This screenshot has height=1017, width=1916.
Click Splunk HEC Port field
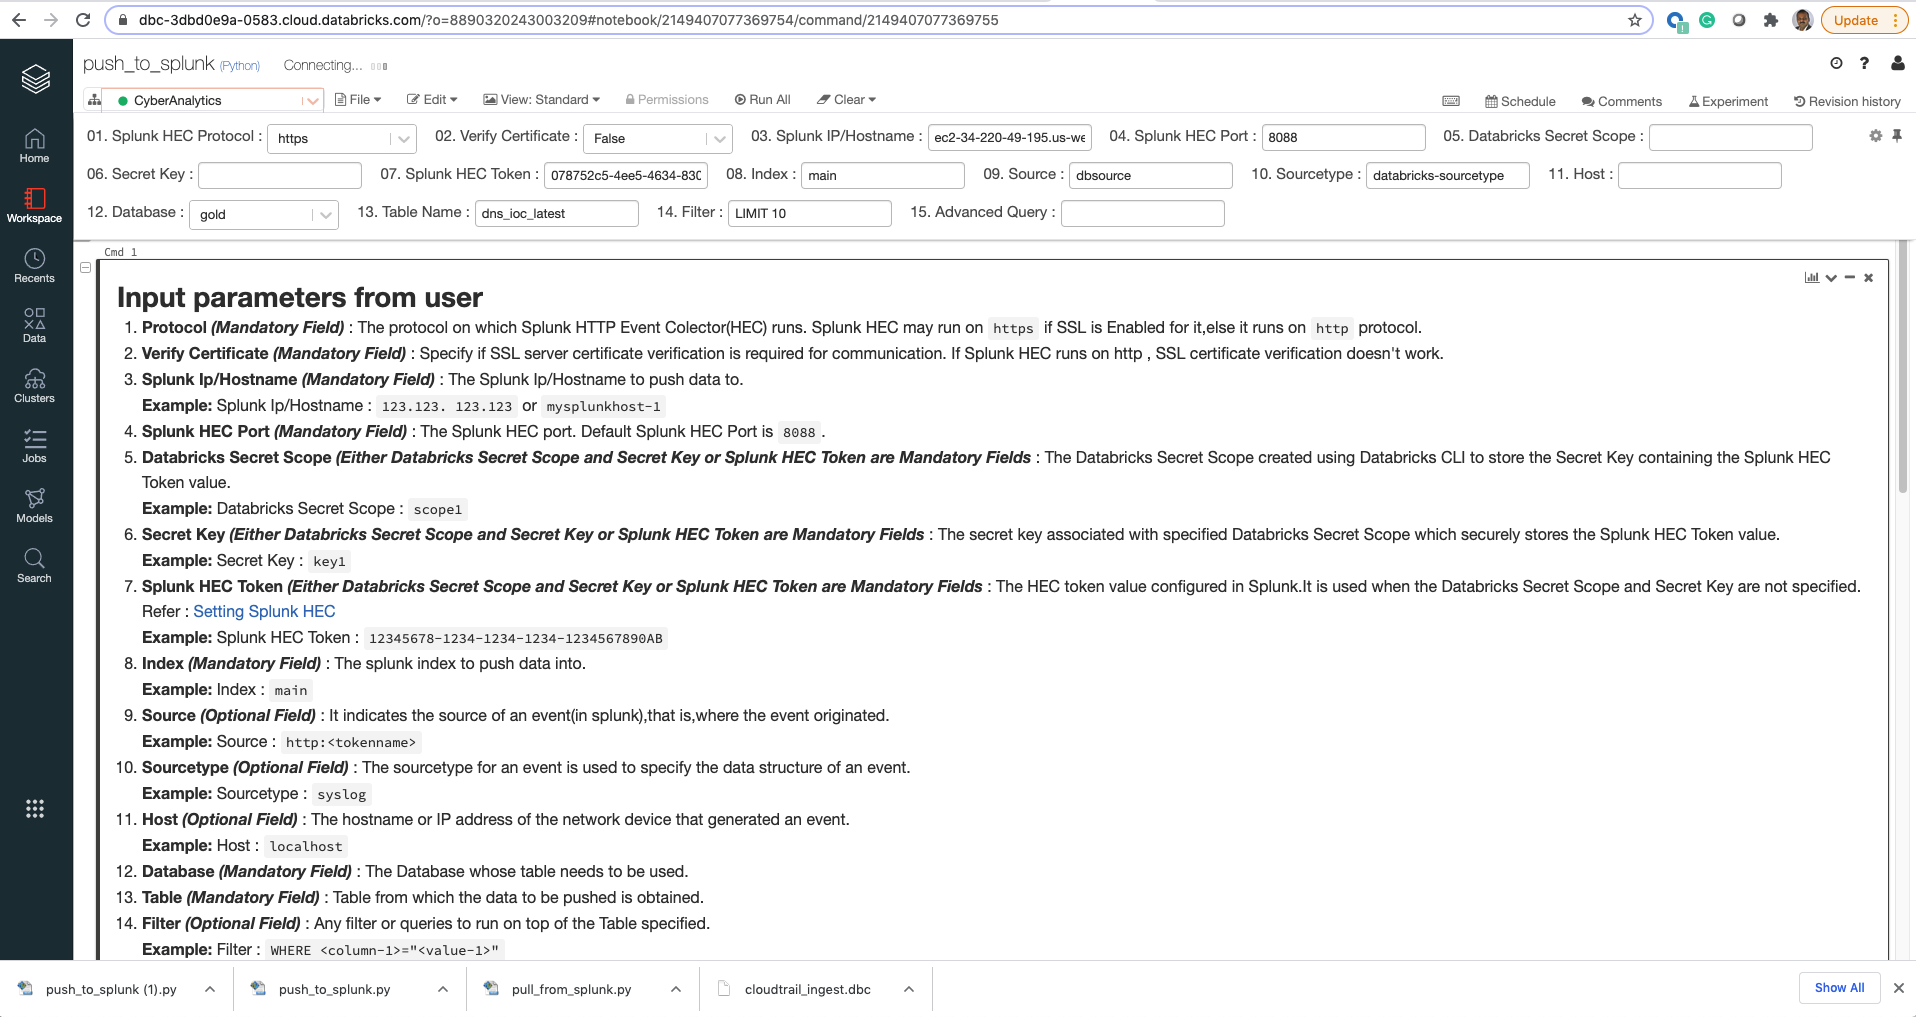tap(1343, 137)
